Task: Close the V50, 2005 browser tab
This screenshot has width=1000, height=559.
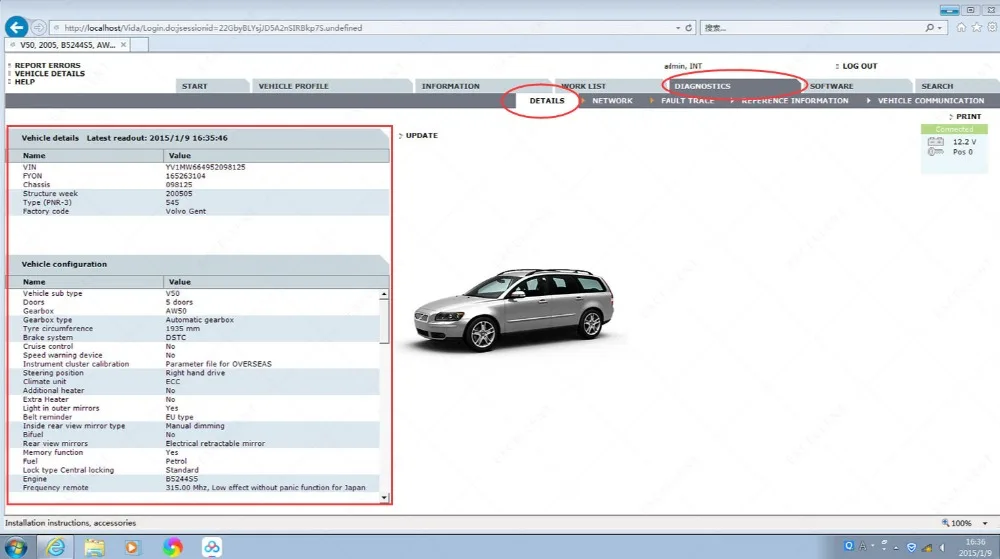Action: pos(123,45)
